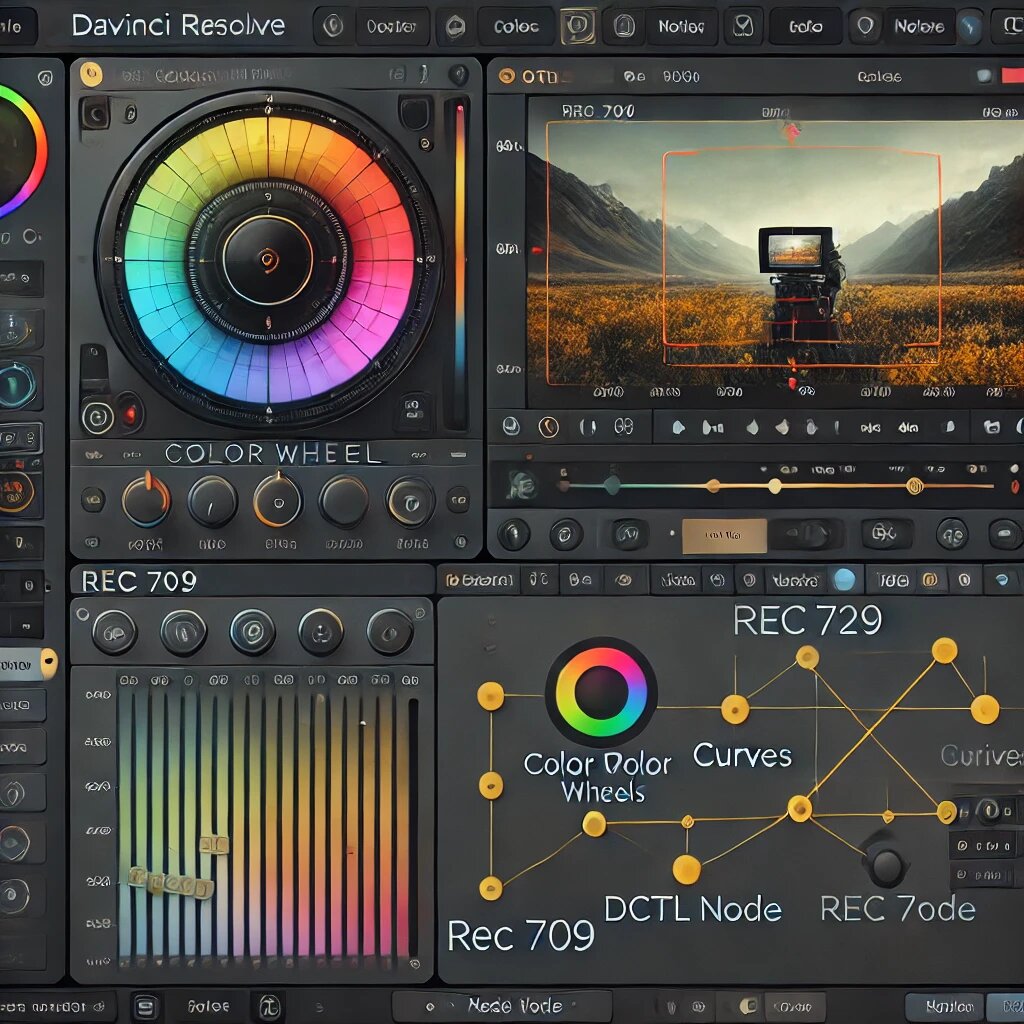Click the red marker at the viewer timeline's right end

point(1014,486)
